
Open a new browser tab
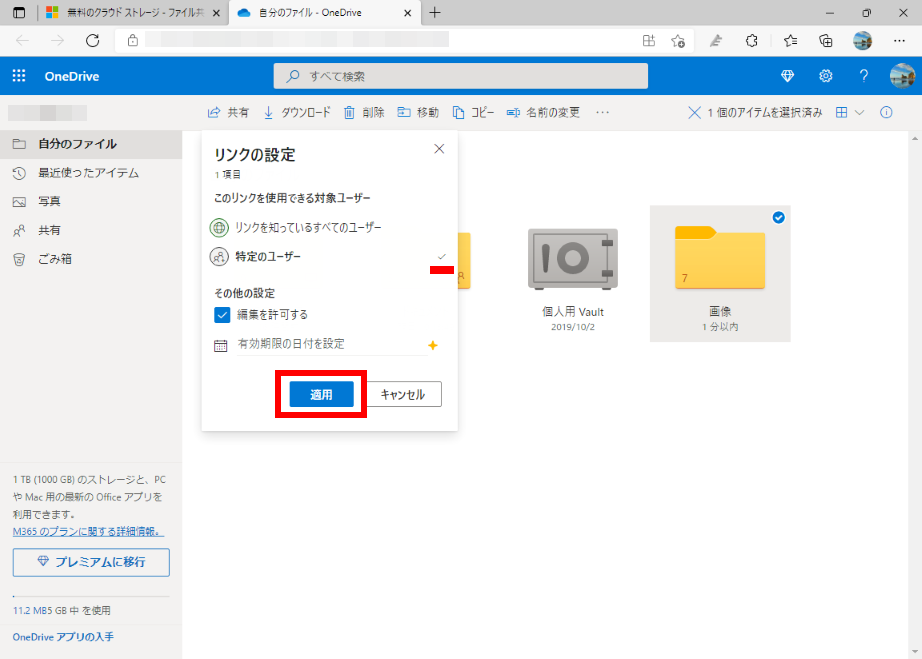pos(435,12)
